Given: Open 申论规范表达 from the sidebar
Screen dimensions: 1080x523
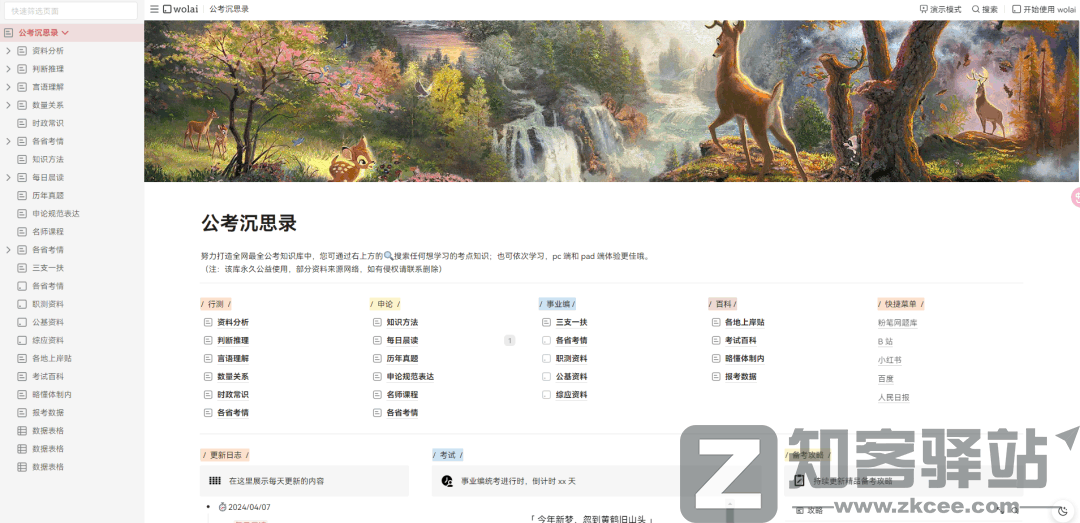Looking at the screenshot, I should 55,213.
